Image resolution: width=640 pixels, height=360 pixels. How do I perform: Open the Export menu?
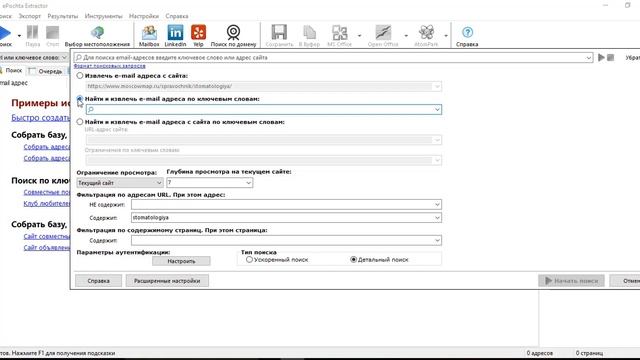[x=30, y=16]
